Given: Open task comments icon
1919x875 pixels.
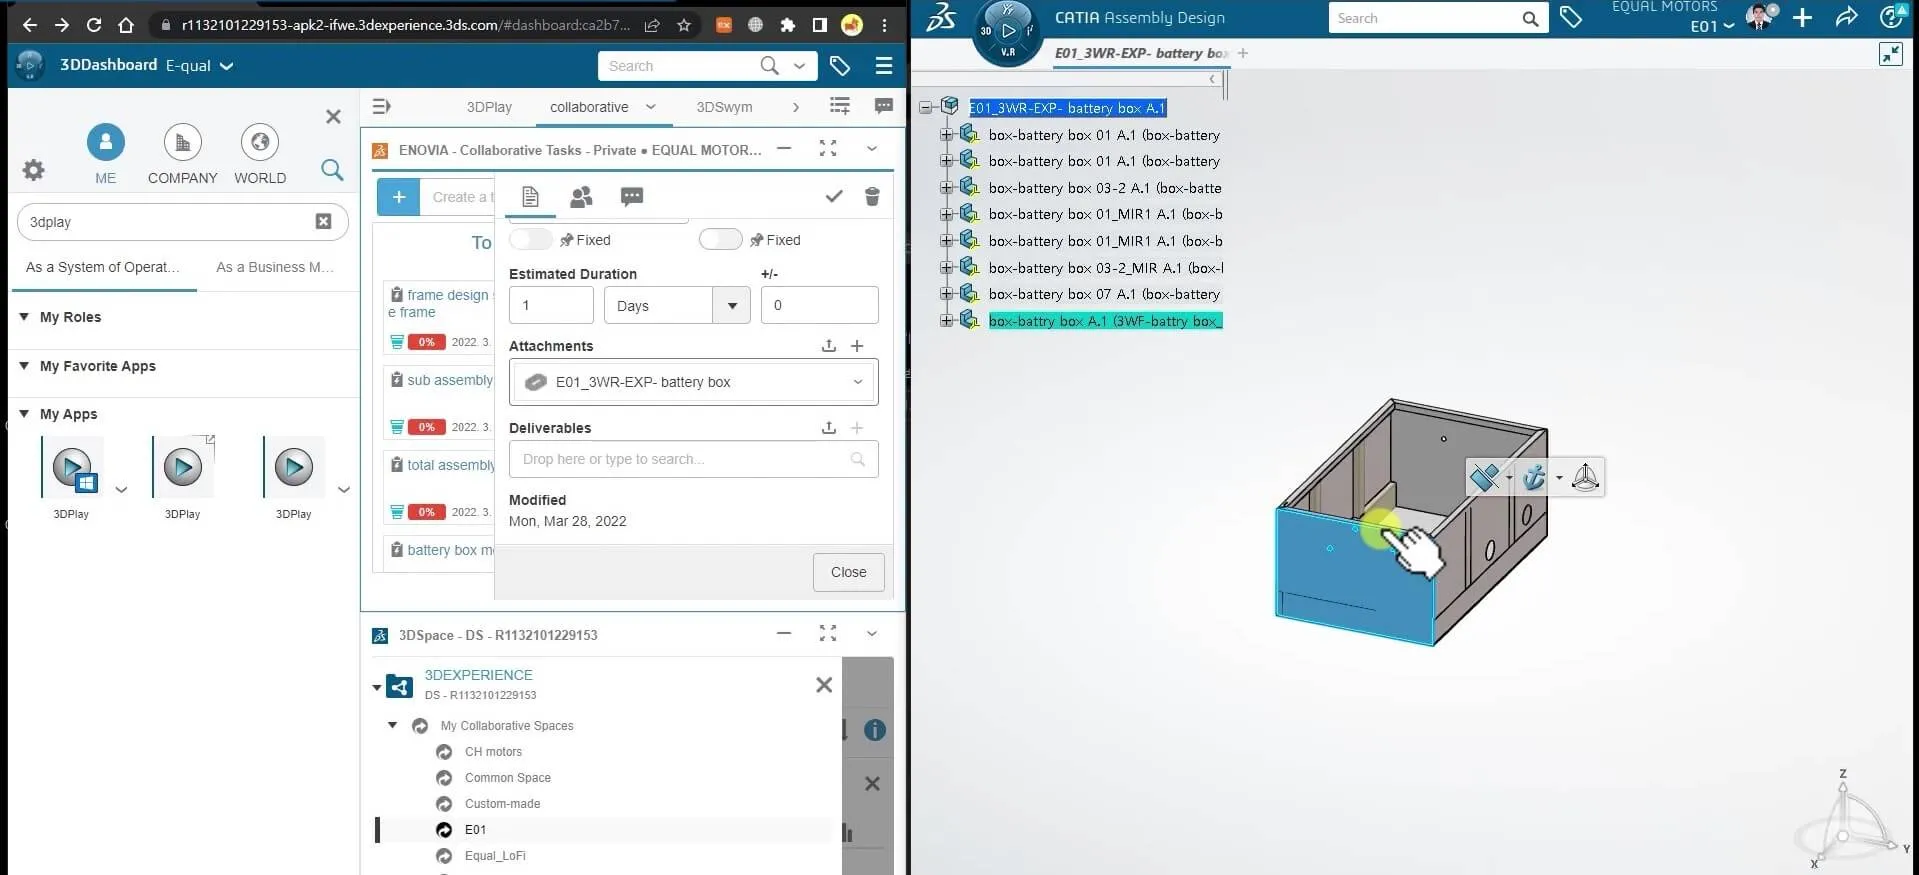Looking at the screenshot, I should click(x=632, y=197).
